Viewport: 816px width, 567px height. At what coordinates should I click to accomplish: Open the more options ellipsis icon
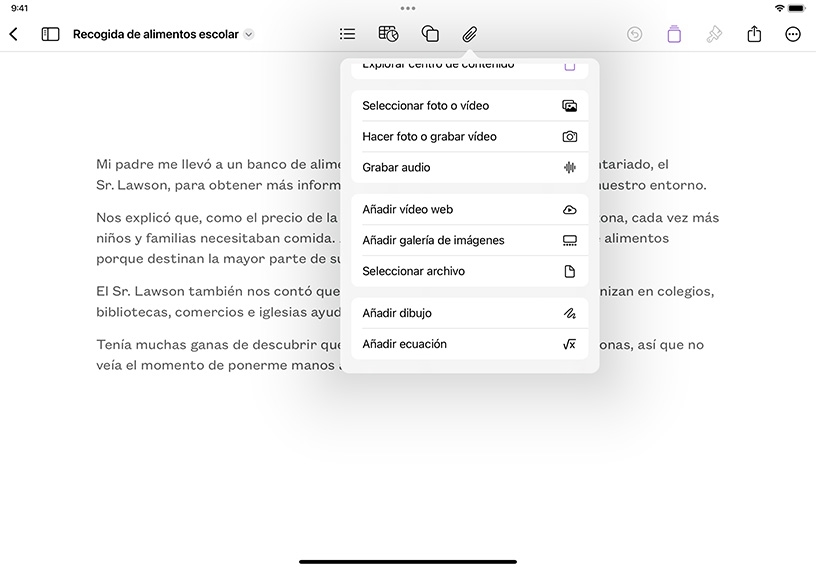[x=793, y=34]
